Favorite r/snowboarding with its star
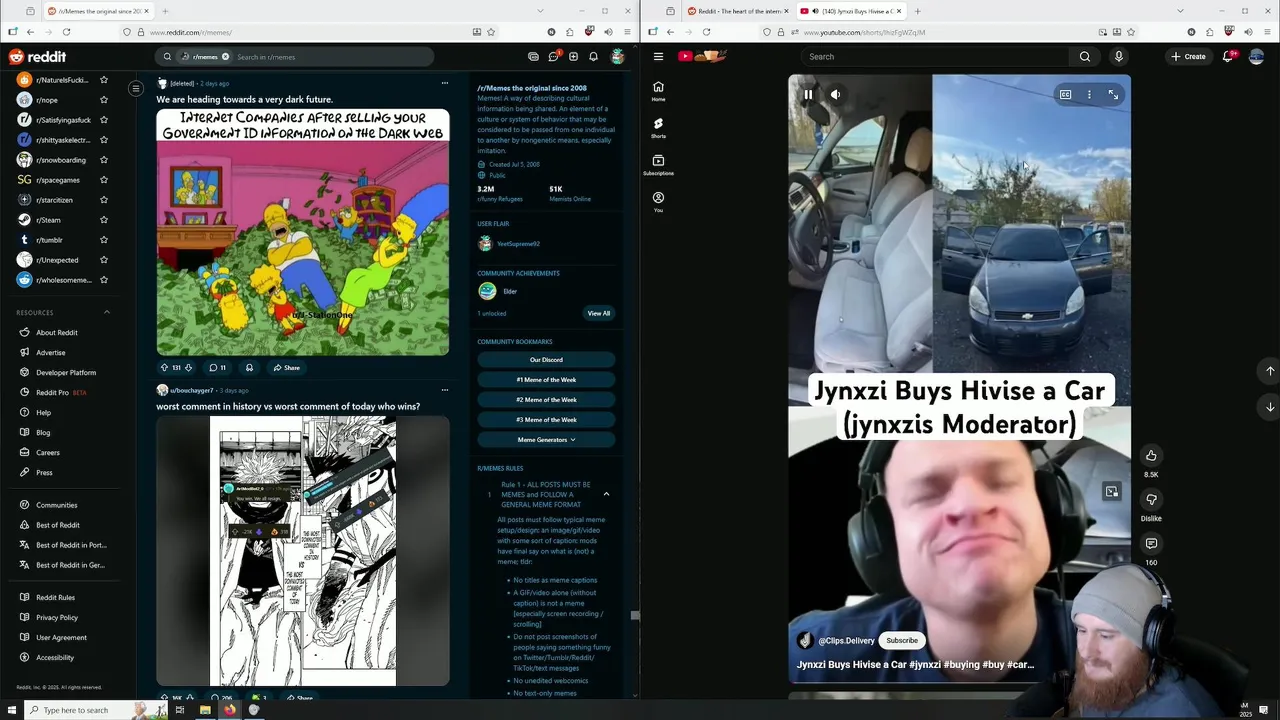This screenshot has width=1280, height=720. (x=103, y=160)
